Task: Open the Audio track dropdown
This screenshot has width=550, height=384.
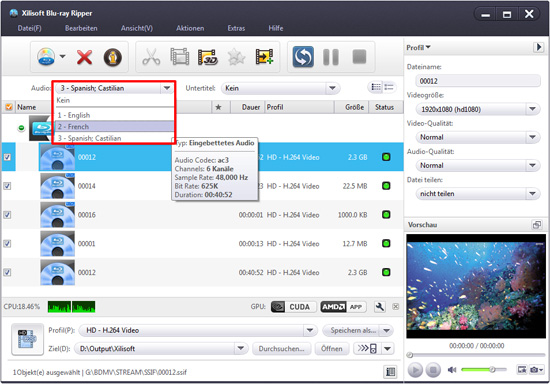Action: click(167, 88)
